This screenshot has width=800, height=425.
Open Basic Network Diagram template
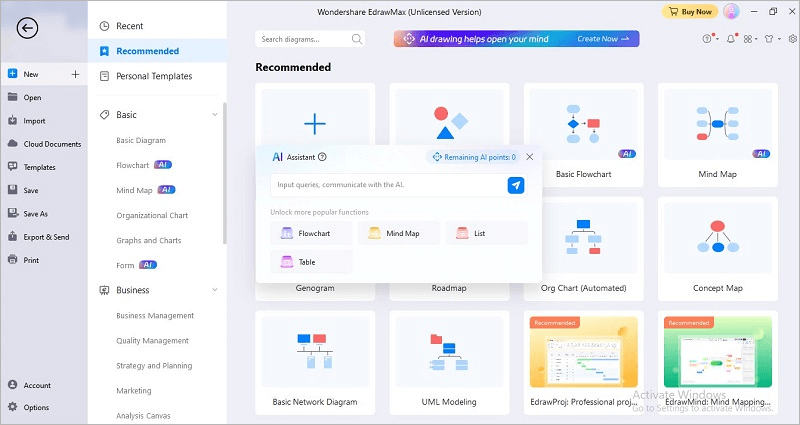(x=315, y=363)
